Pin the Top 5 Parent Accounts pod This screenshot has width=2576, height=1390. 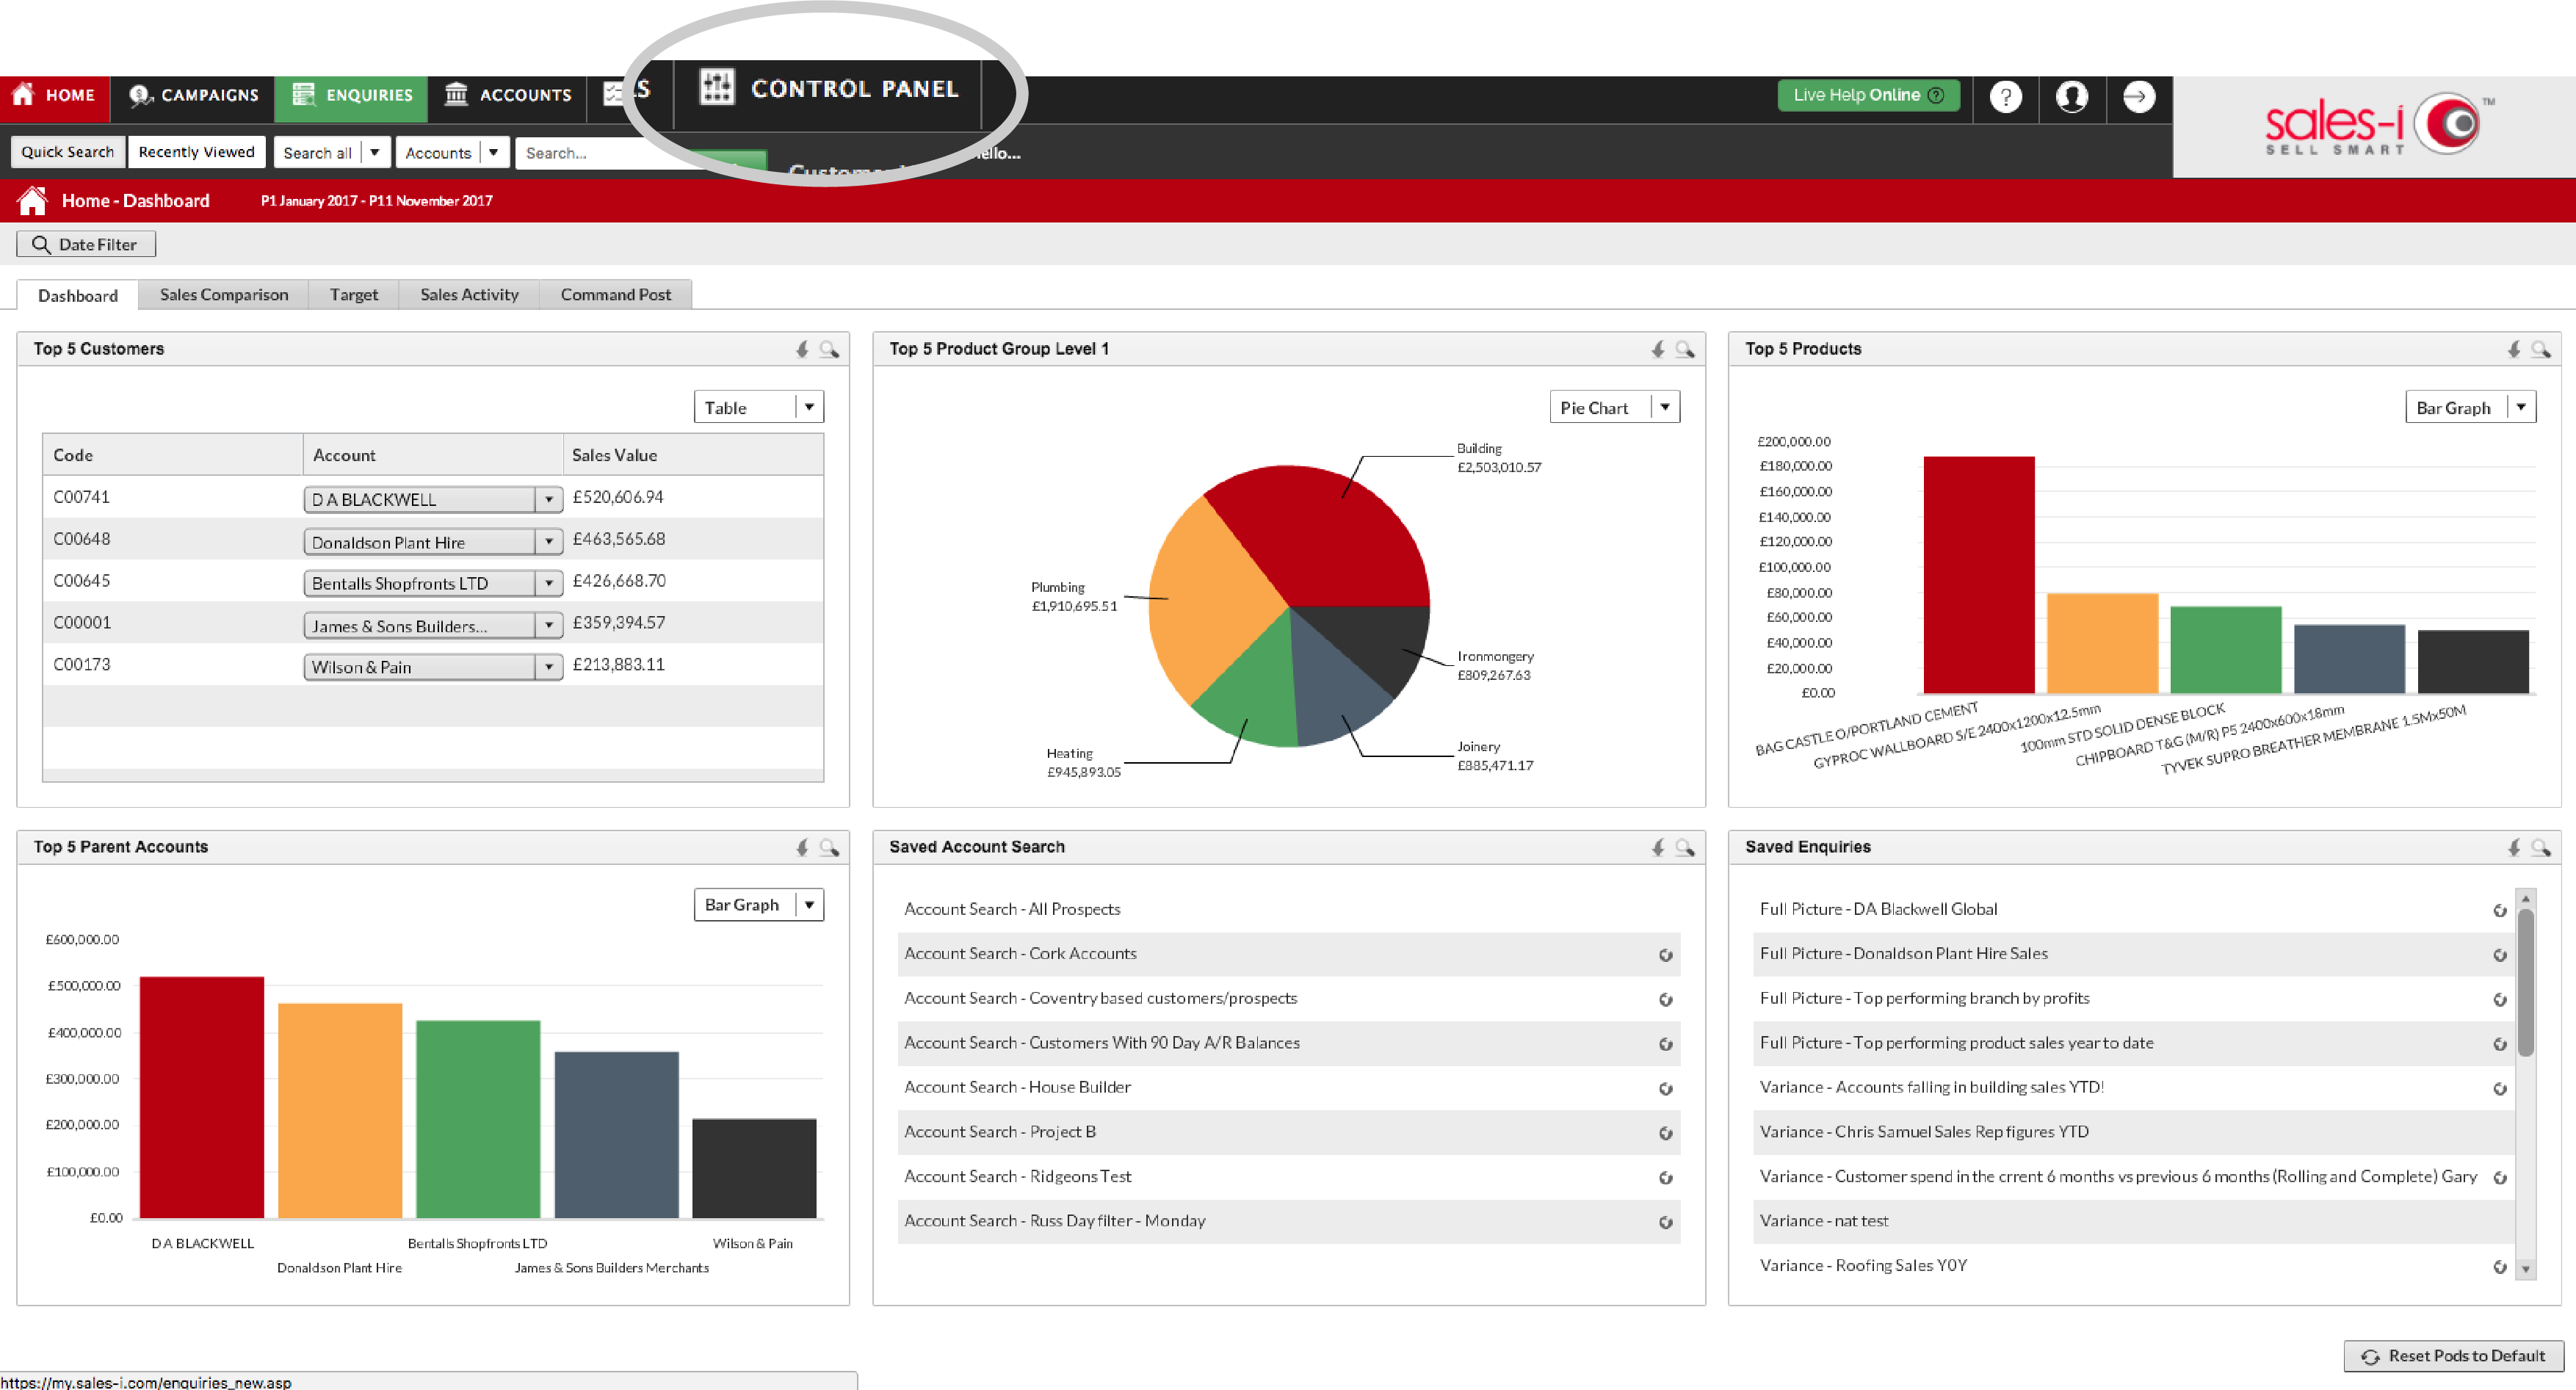coord(802,847)
